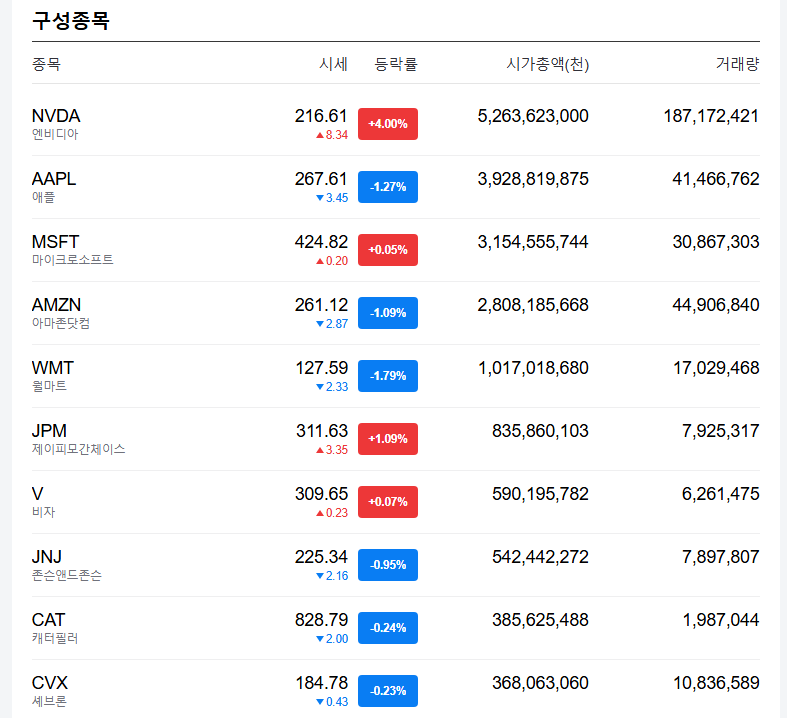The width and height of the screenshot is (787, 718).
Task: Click market cap 542,442,272
Action: point(541,557)
